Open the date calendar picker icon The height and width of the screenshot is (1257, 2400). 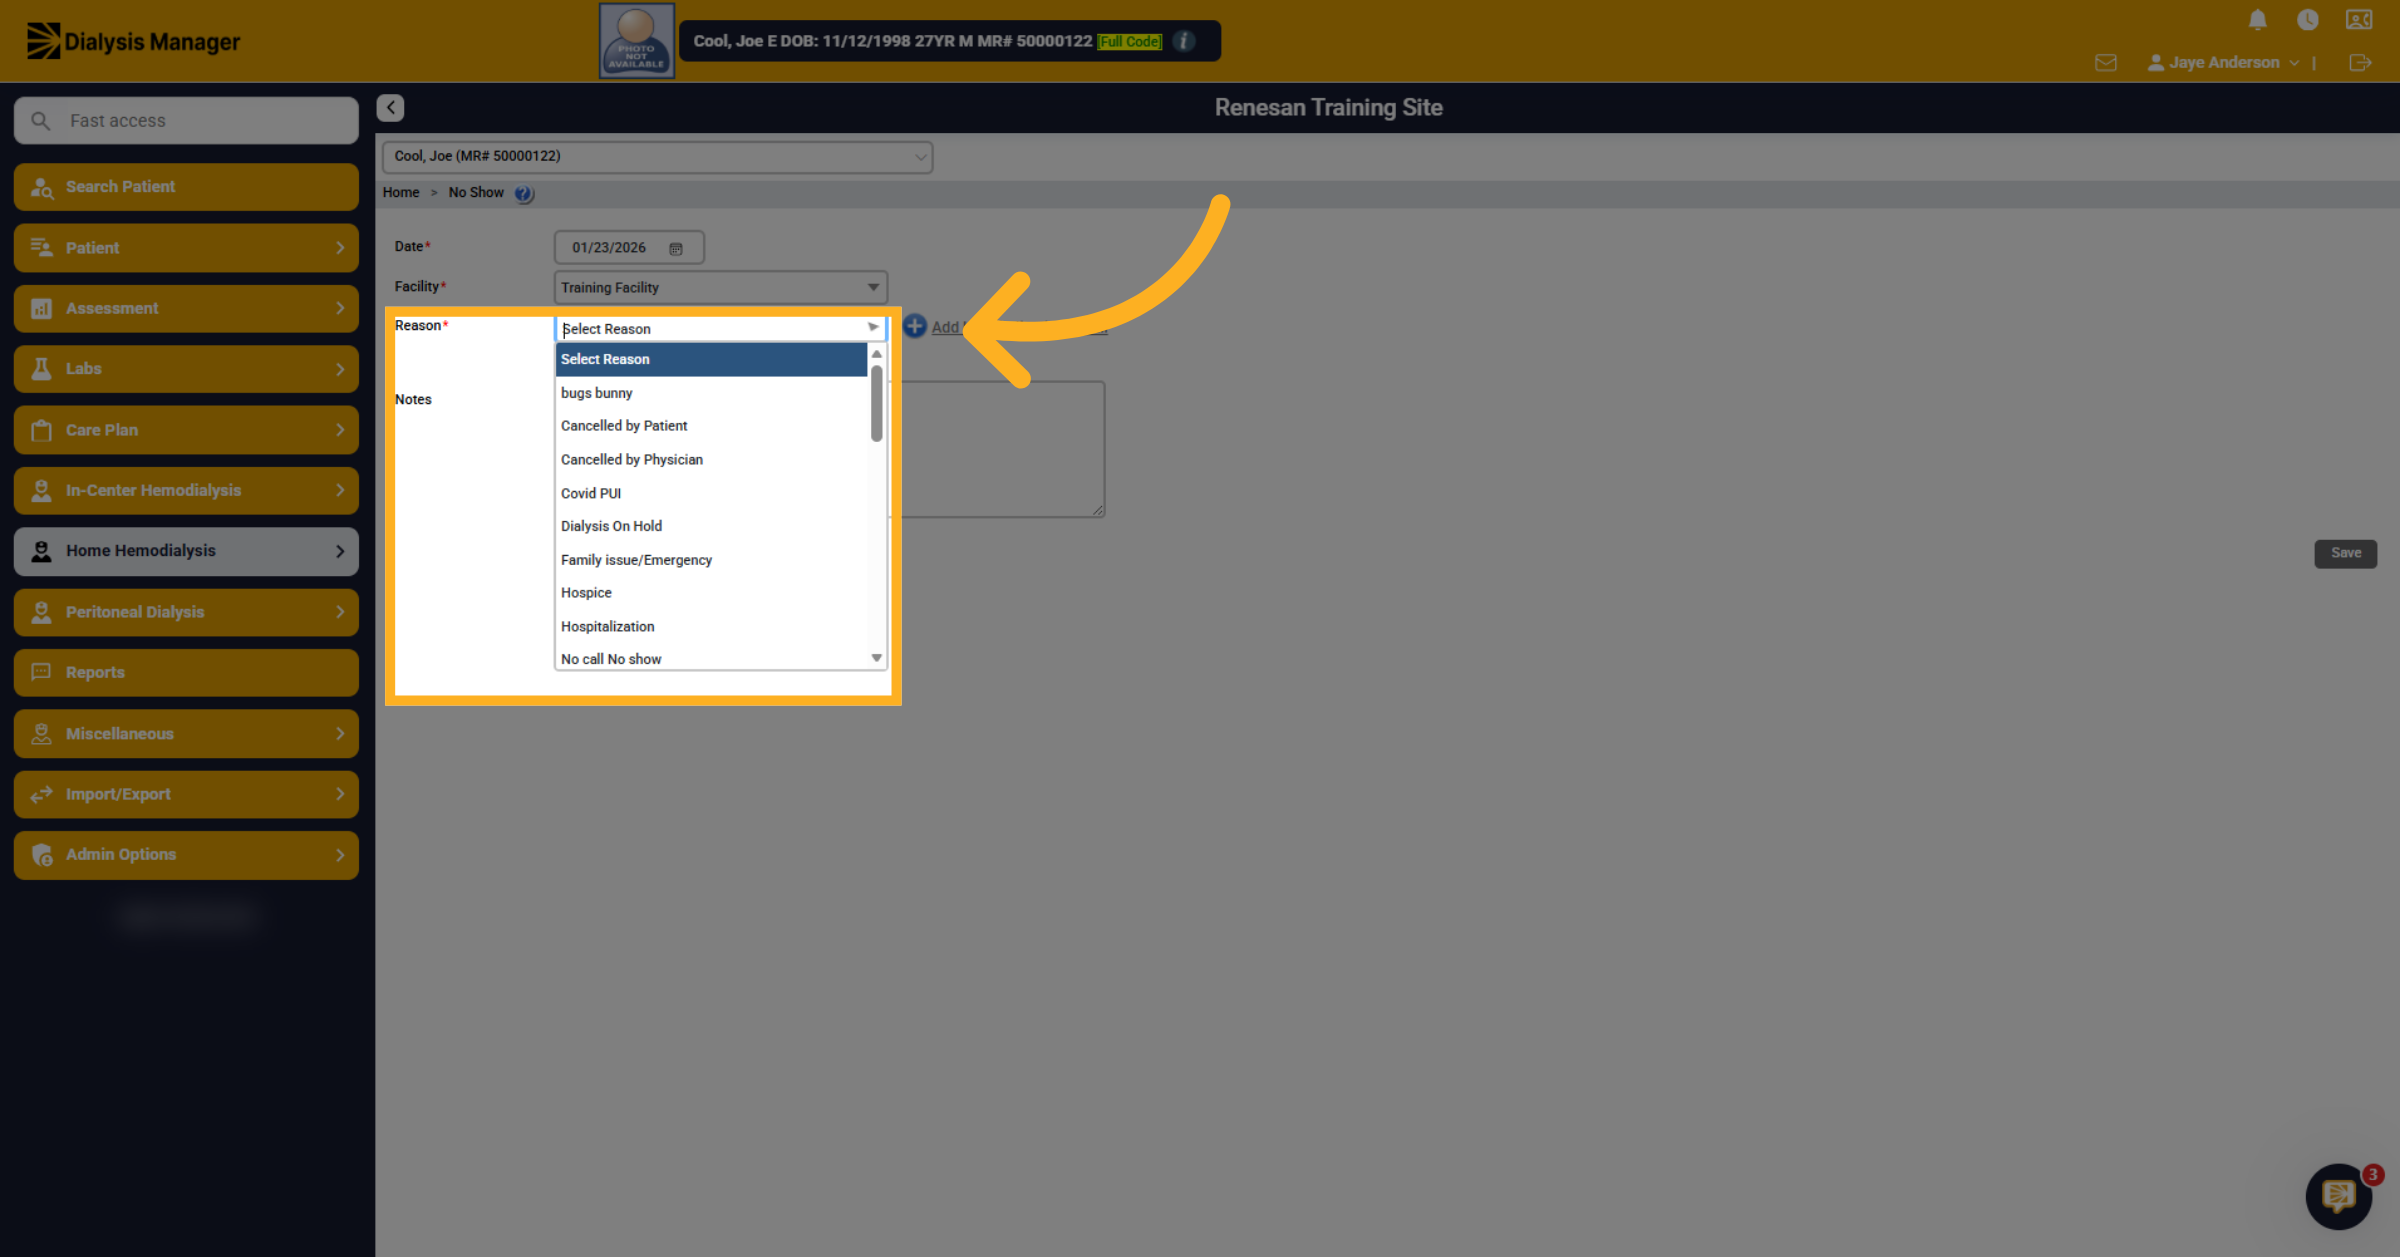point(676,248)
